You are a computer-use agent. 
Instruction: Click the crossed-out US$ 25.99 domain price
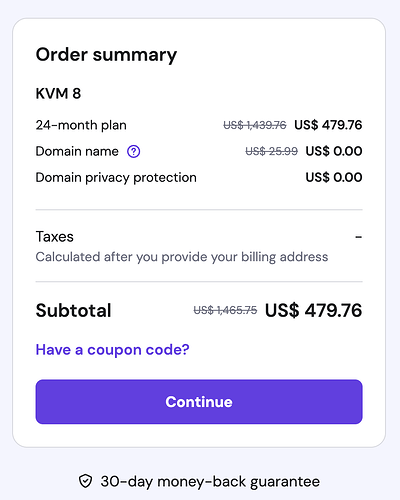pos(271,151)
